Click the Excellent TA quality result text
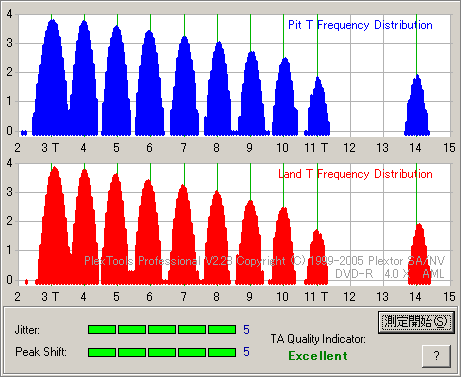The width and height of the screenshot is (461, 377). tap(318, 356)
